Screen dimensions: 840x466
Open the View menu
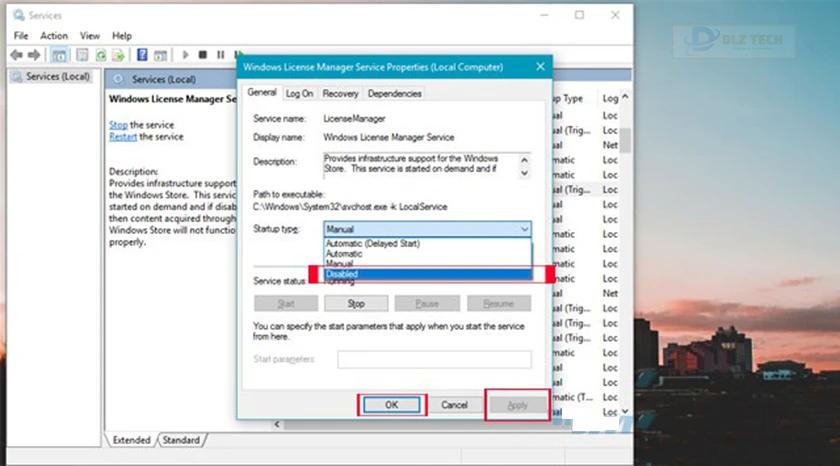pyautogui.click(x=89, y=36)
